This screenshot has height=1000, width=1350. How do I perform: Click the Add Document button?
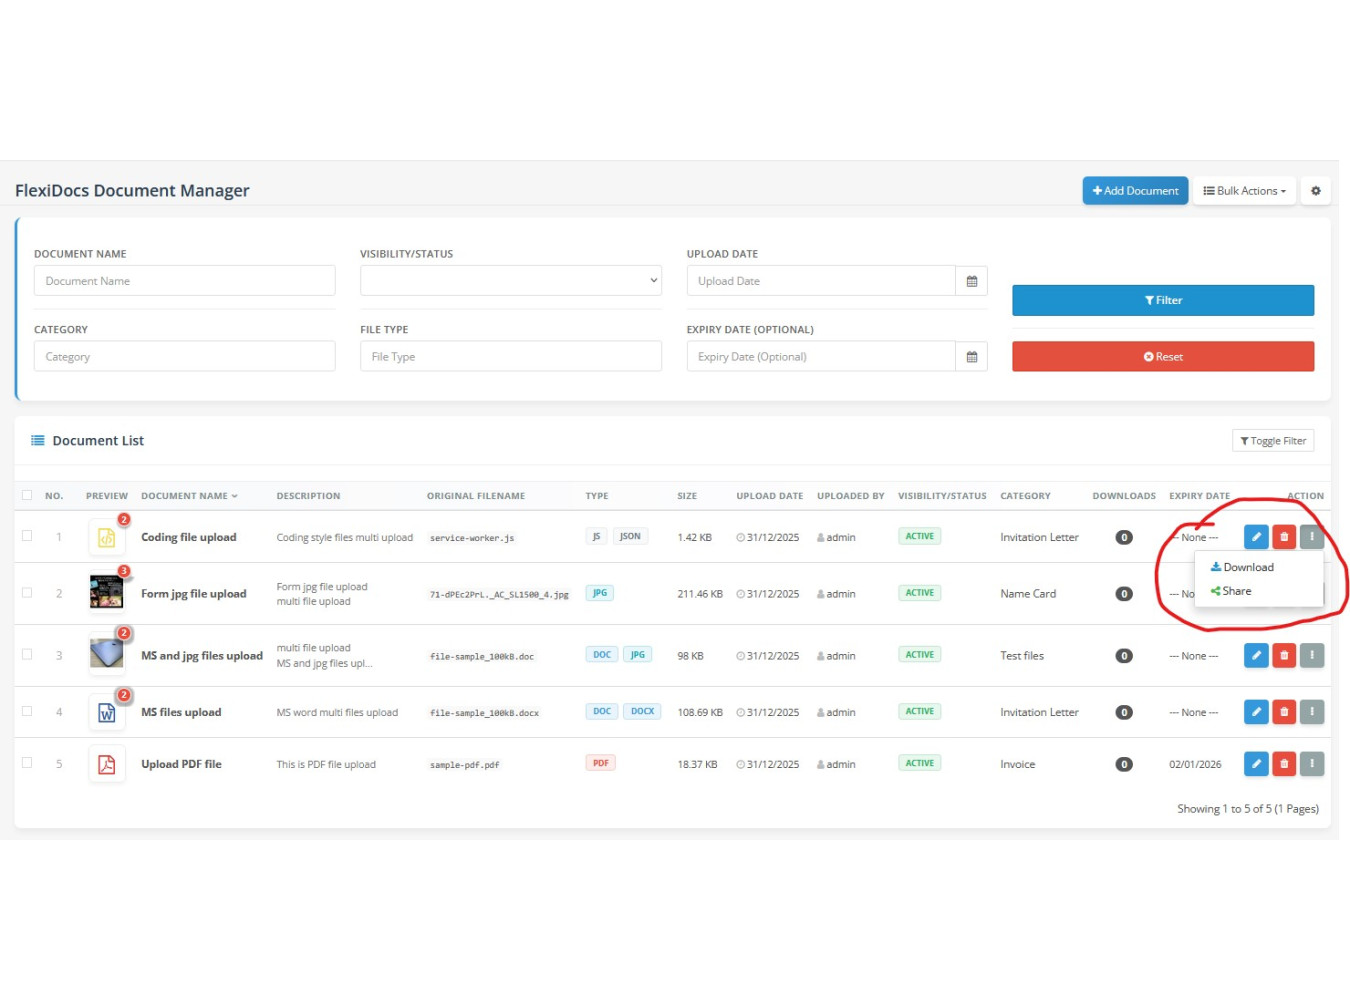[x=1135, y=191]
